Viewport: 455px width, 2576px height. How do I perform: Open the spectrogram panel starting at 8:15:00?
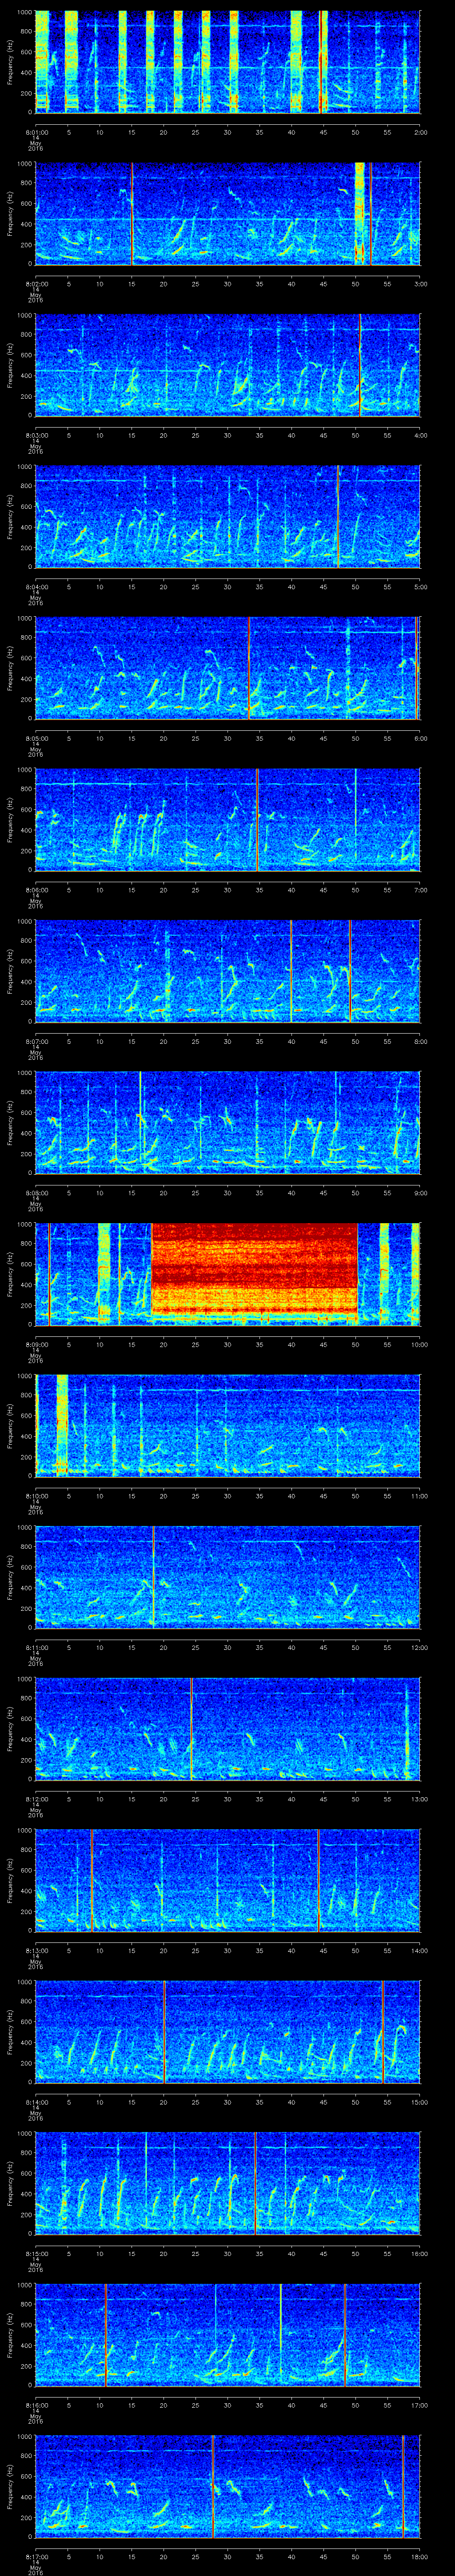[228, 2183]
